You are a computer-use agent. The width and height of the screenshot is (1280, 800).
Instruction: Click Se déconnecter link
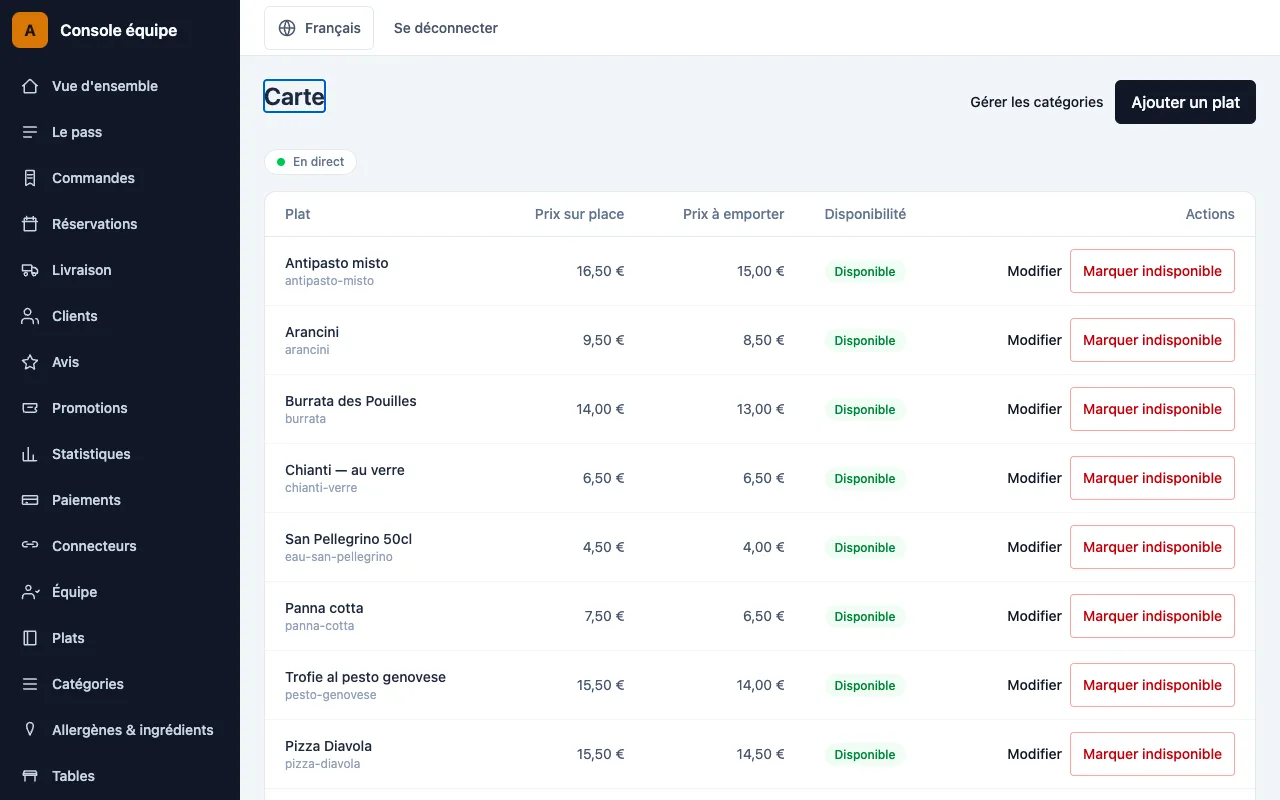446,28
